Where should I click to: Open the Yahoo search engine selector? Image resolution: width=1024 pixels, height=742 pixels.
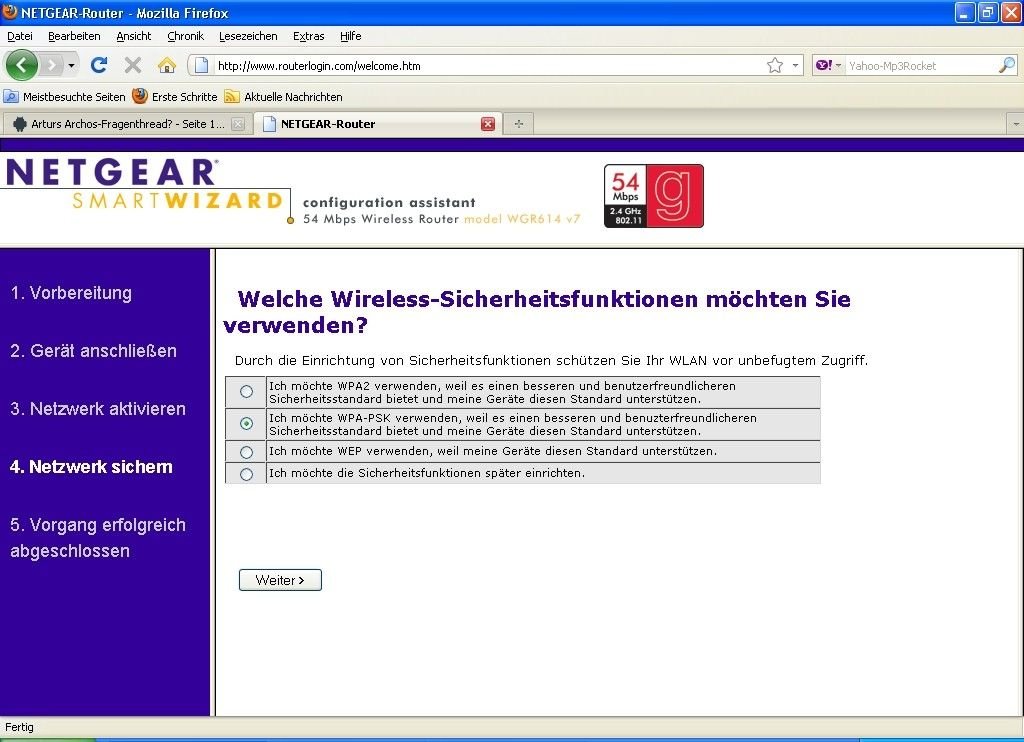click(827, 65)
